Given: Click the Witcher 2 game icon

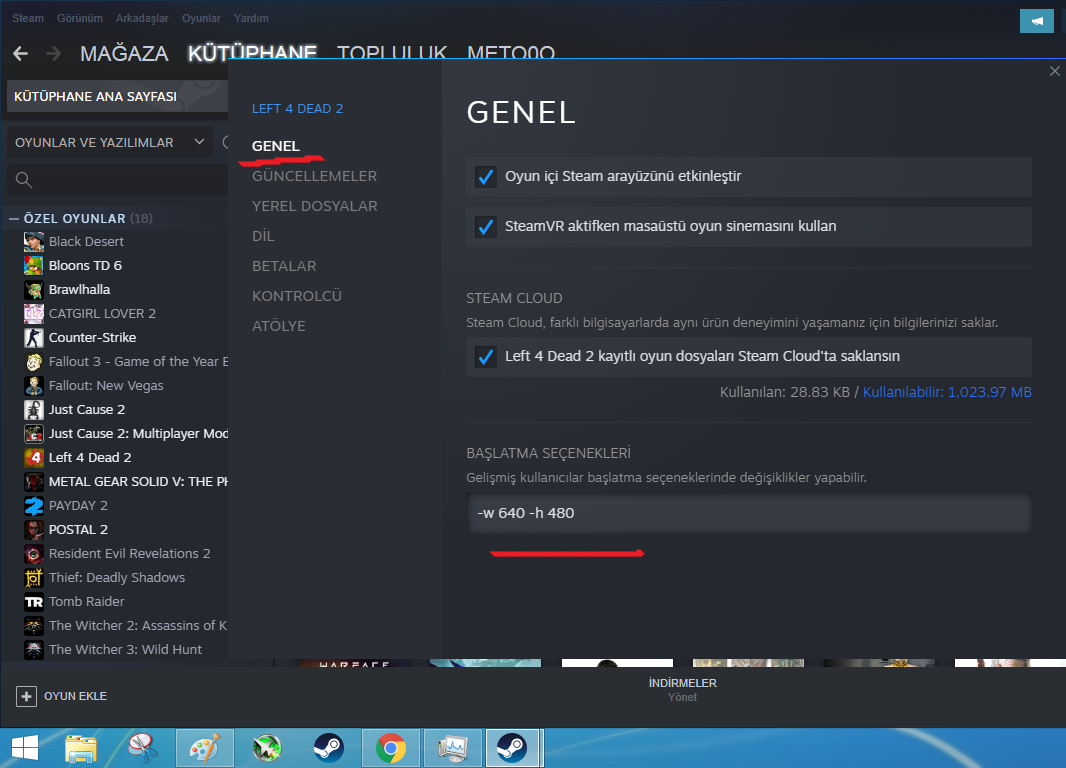Looking at the screenshot, I should coord(33,625).
